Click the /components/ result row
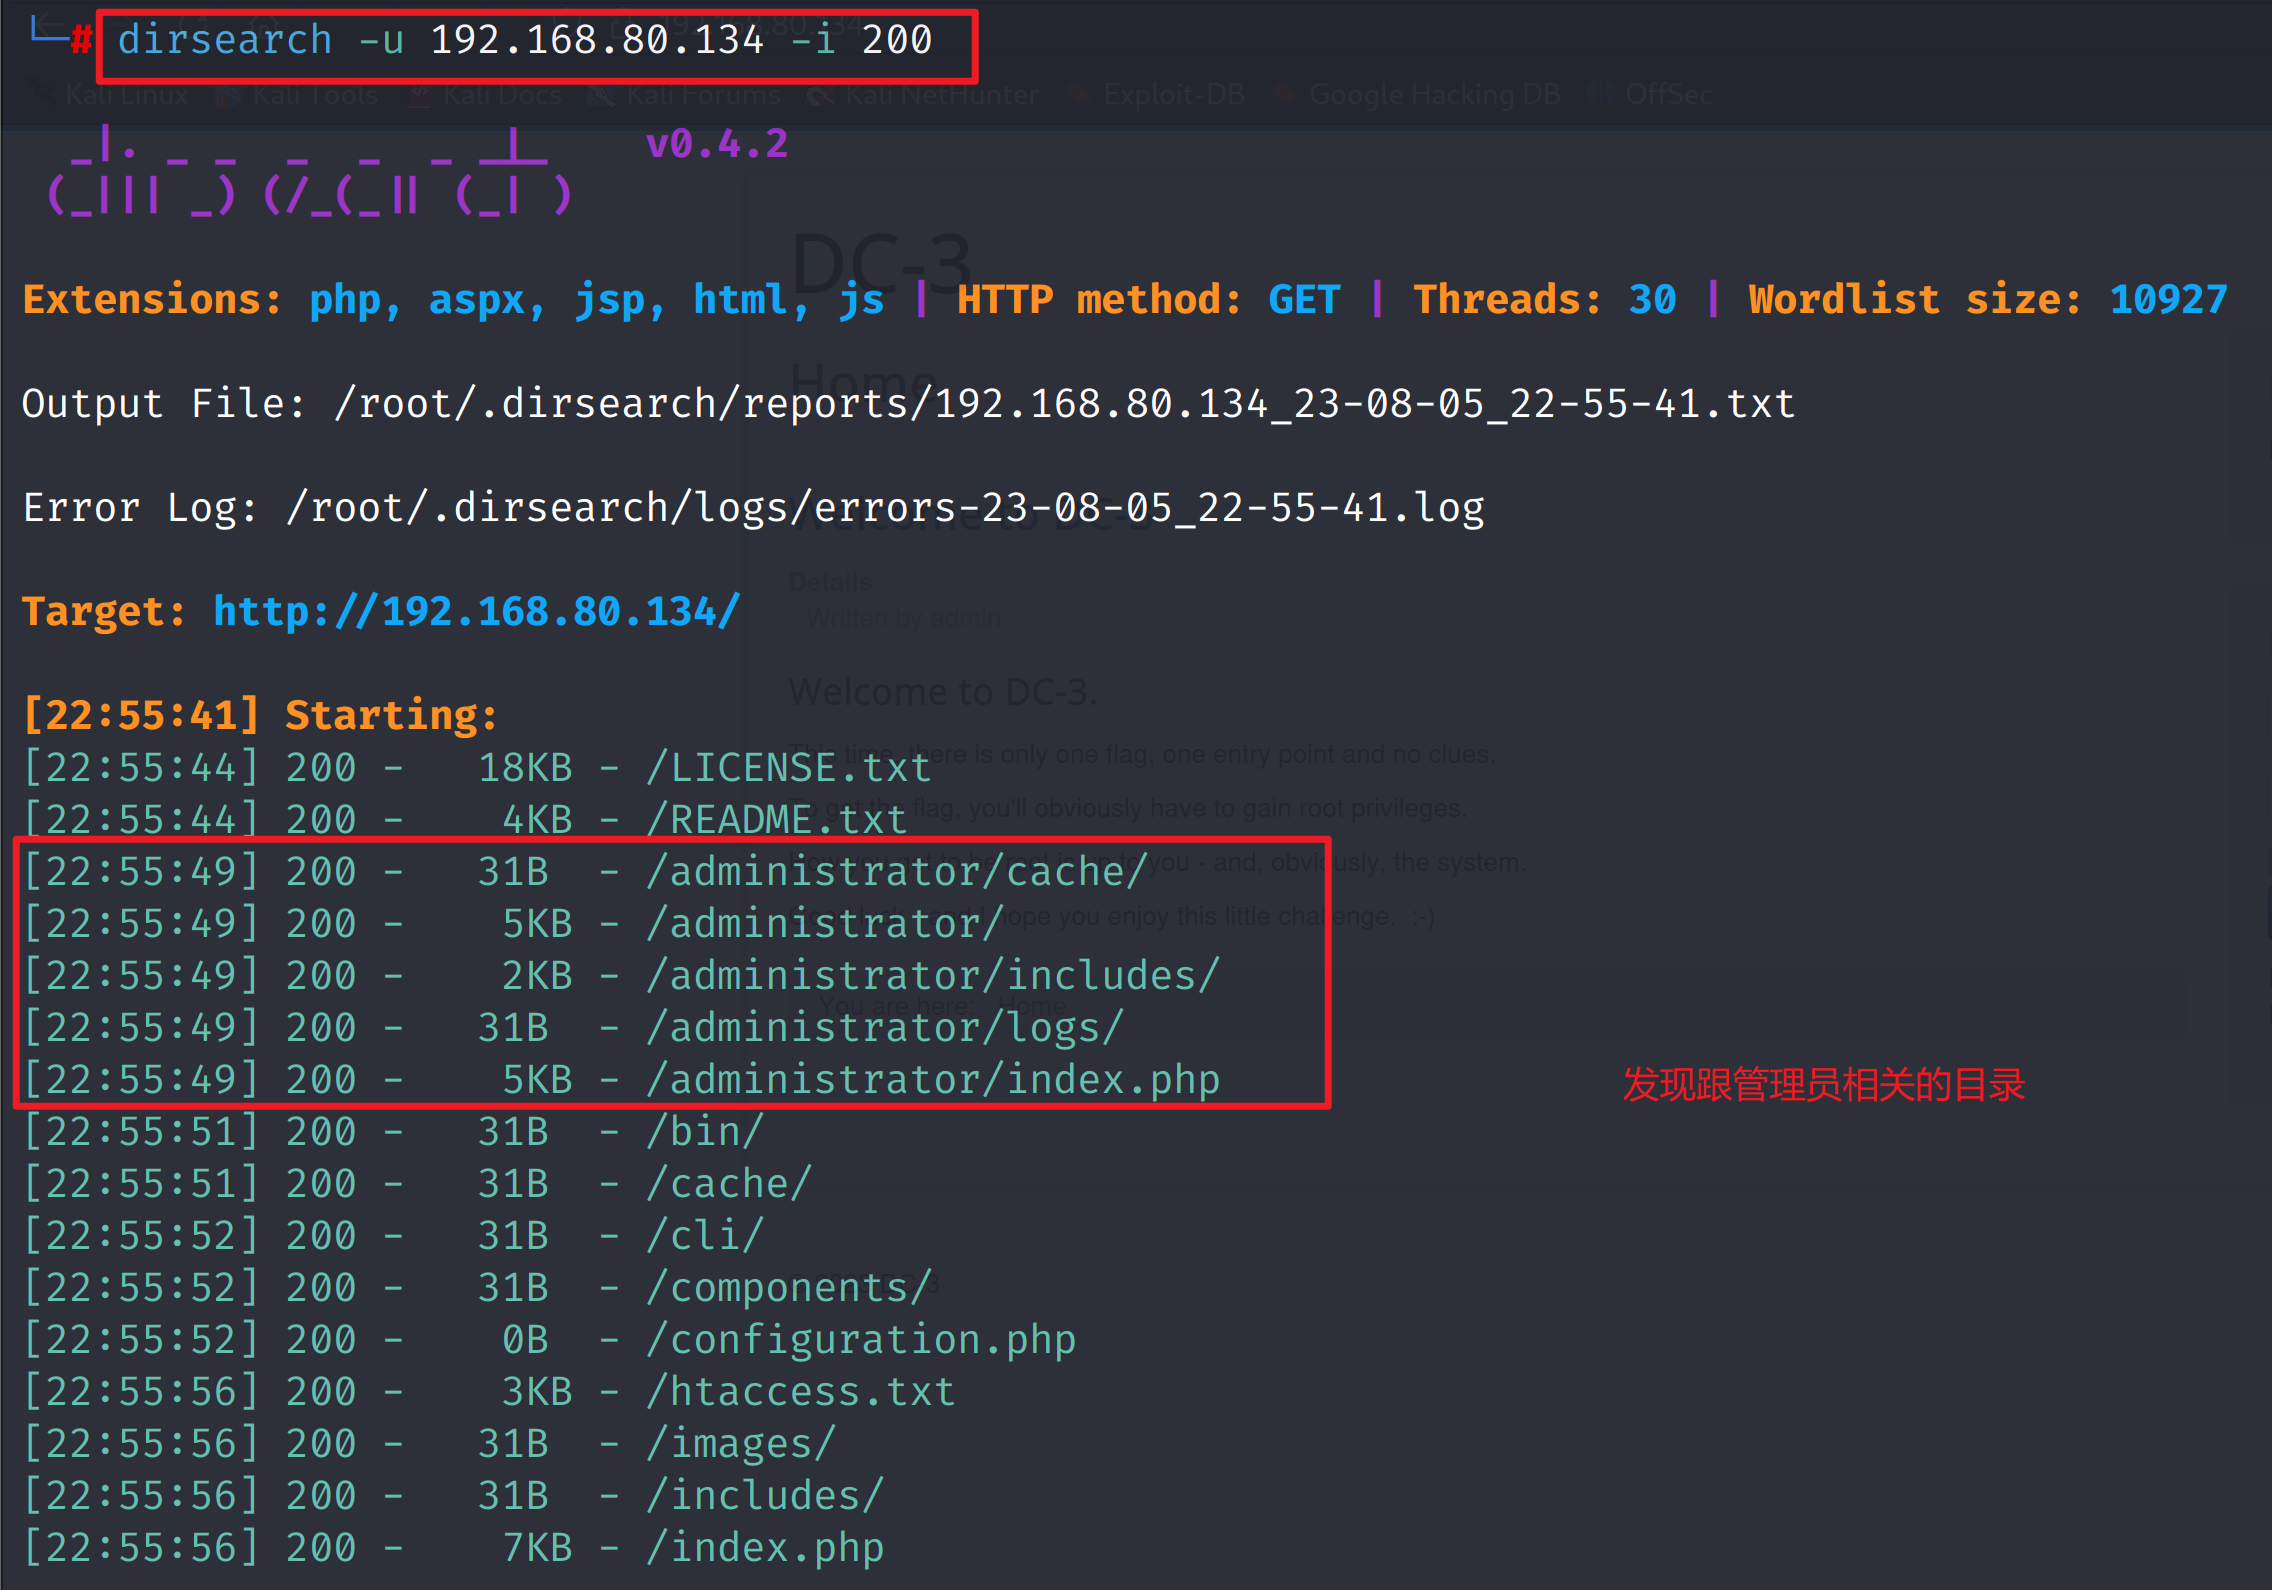The image size is (2272, 1590). pyautogui.click(x=477, y=1288)
